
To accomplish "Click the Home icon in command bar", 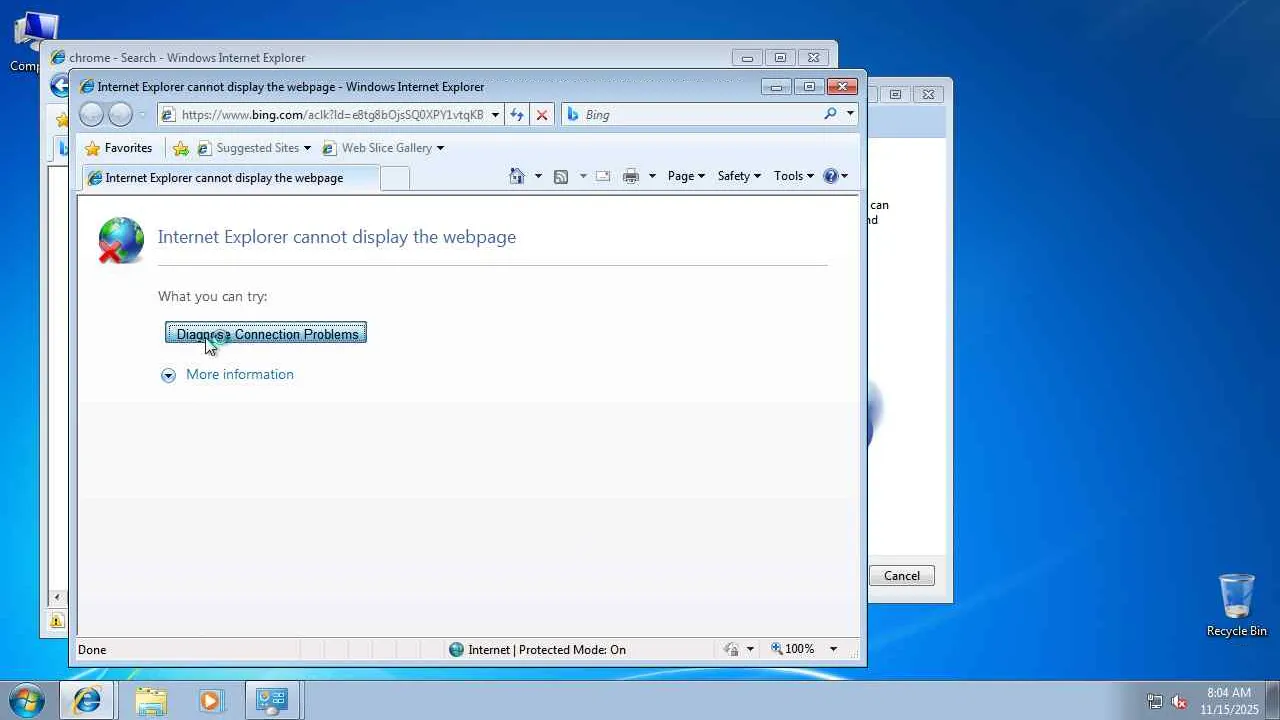I will (x=517, y=176).
